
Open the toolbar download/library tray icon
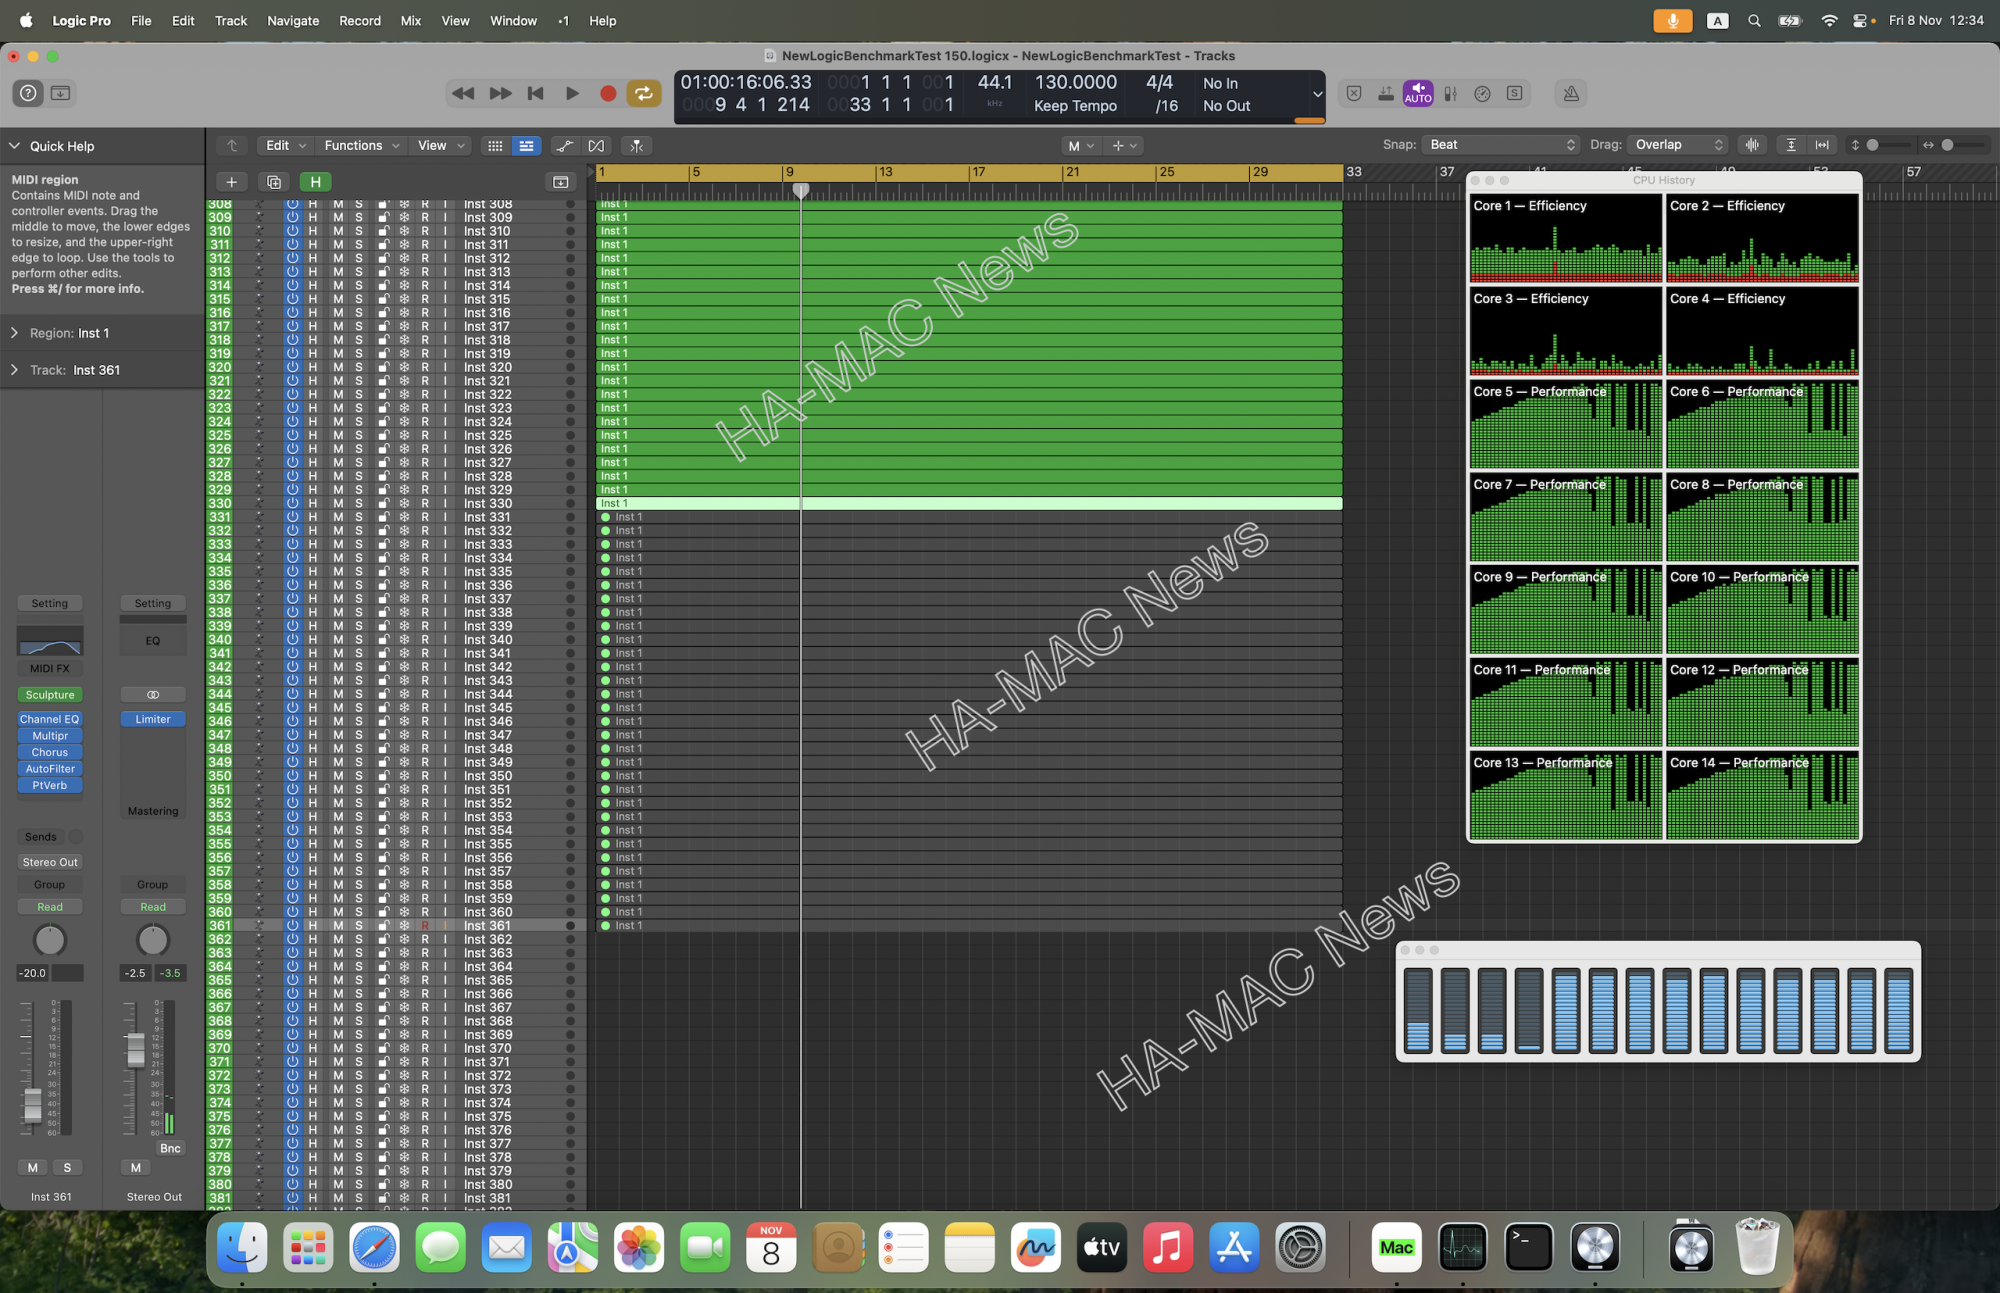click(60, 93)
